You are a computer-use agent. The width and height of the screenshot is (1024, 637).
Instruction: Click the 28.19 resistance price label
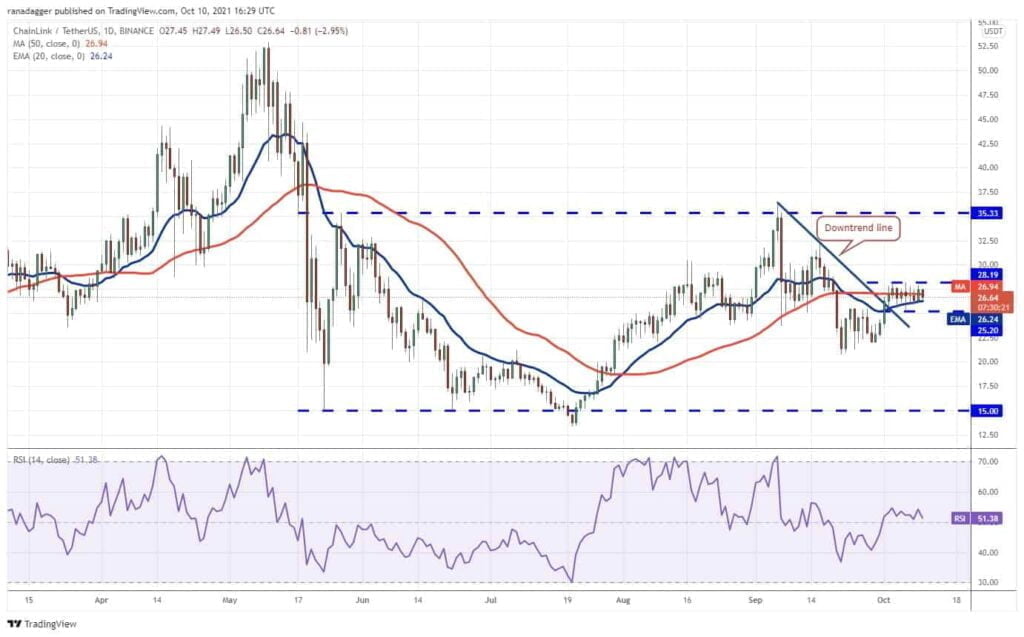tap(987, 275)
